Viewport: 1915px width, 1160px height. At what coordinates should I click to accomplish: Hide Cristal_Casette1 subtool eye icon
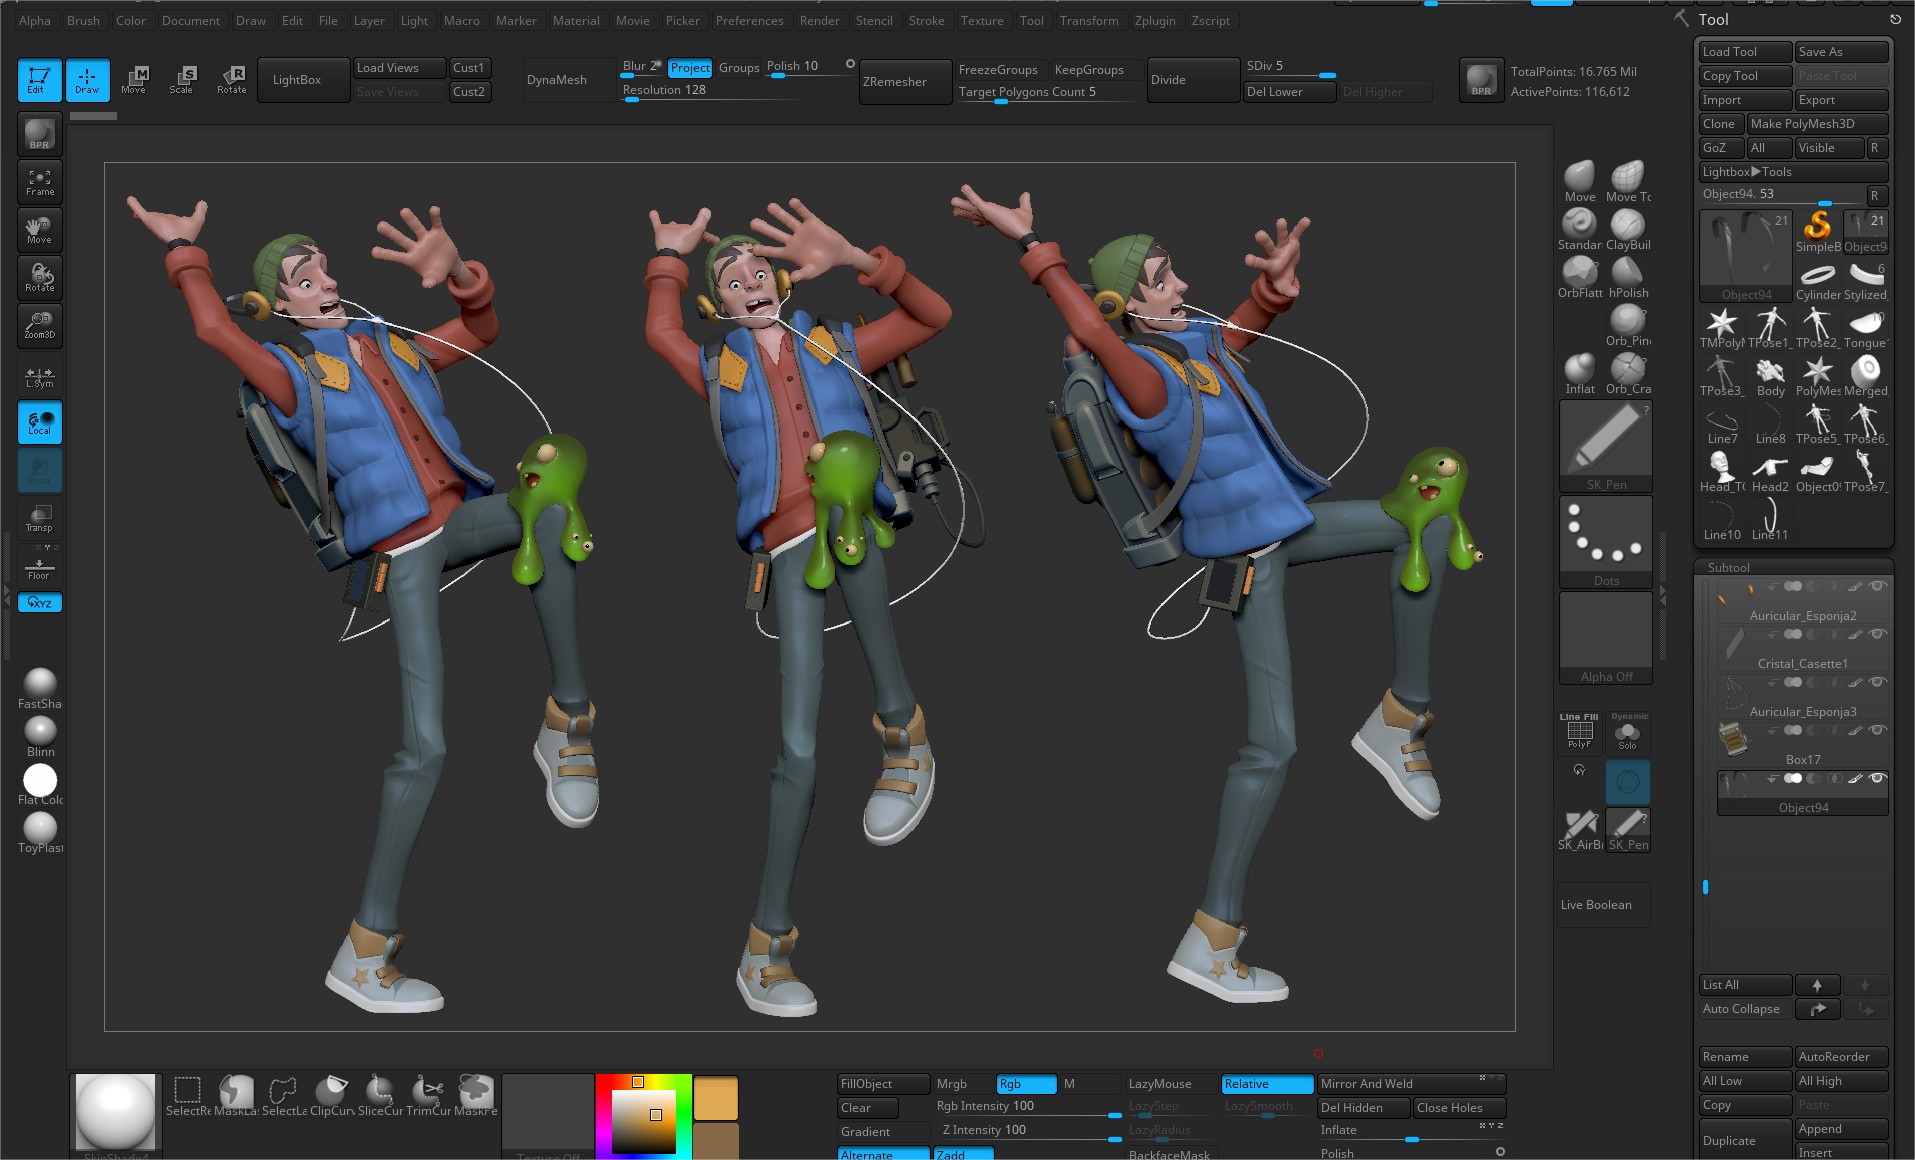pos(1877,634)
